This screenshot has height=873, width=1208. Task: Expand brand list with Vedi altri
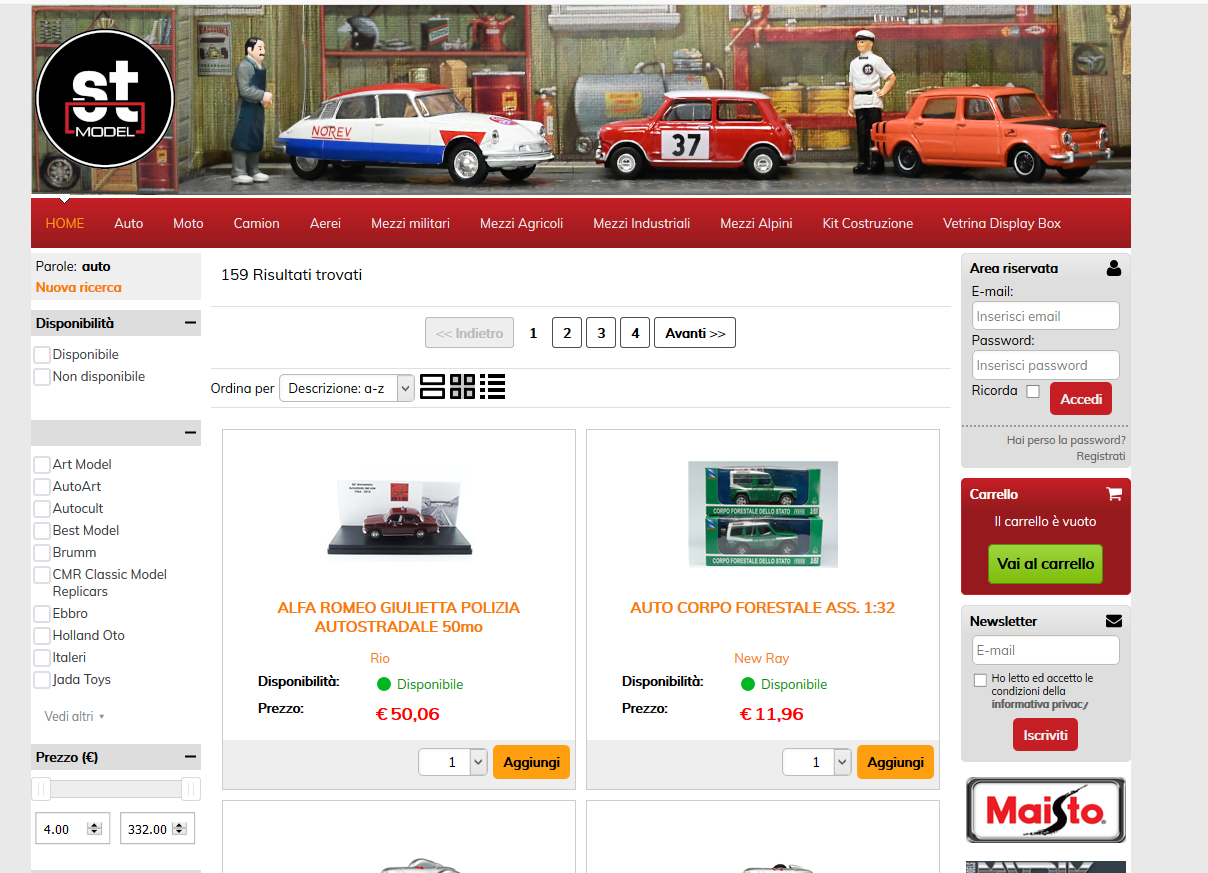click(x=74, y=716)
